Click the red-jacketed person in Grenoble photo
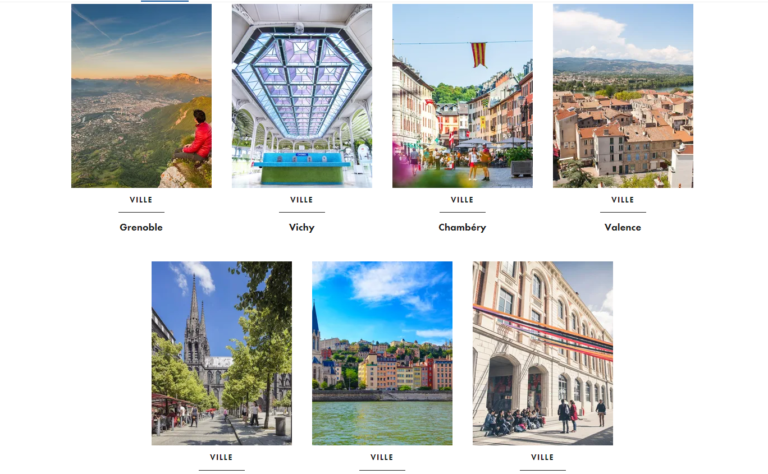Viewport: 768px width, 474px height. (195, 137)
